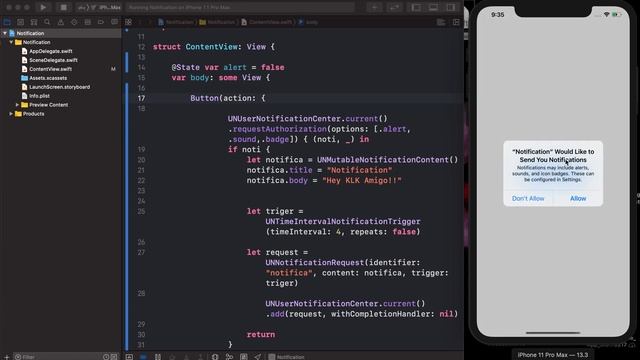Screen dimensions: 640x360
Task: Toggle the debug area panel visibility
Action: [433, 7]
